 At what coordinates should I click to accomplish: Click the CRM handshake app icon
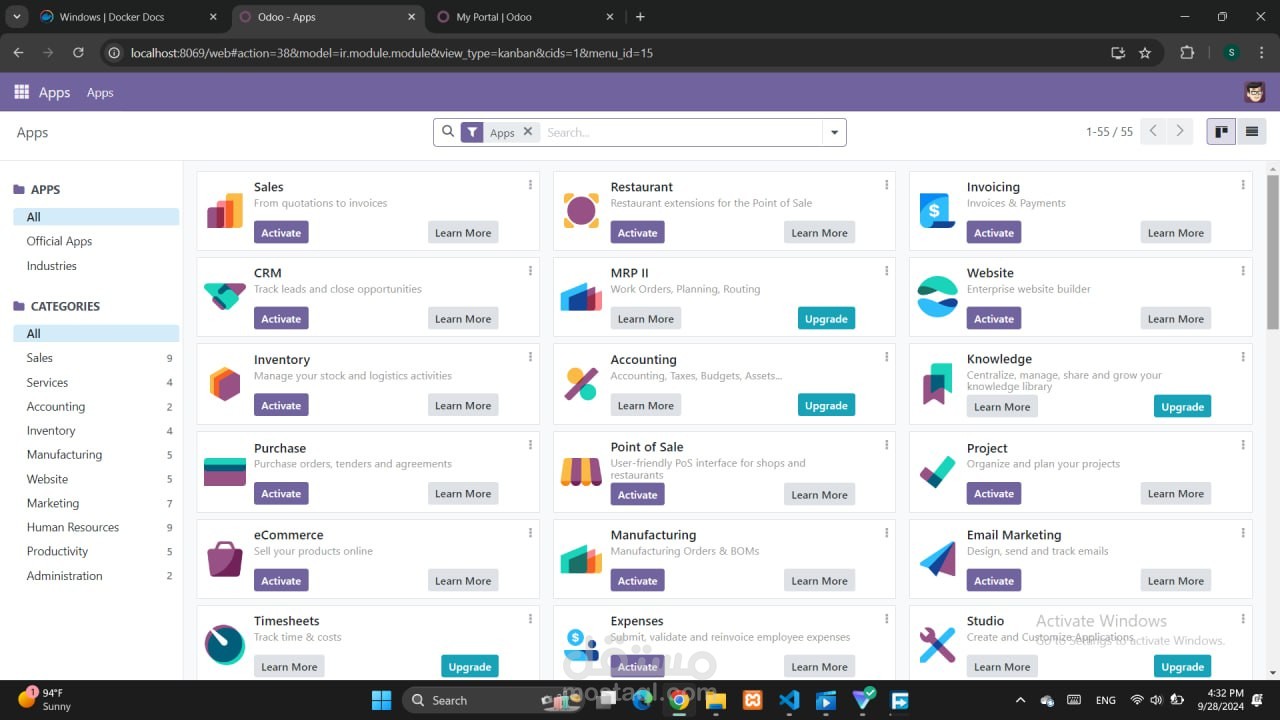click(225, 296)
